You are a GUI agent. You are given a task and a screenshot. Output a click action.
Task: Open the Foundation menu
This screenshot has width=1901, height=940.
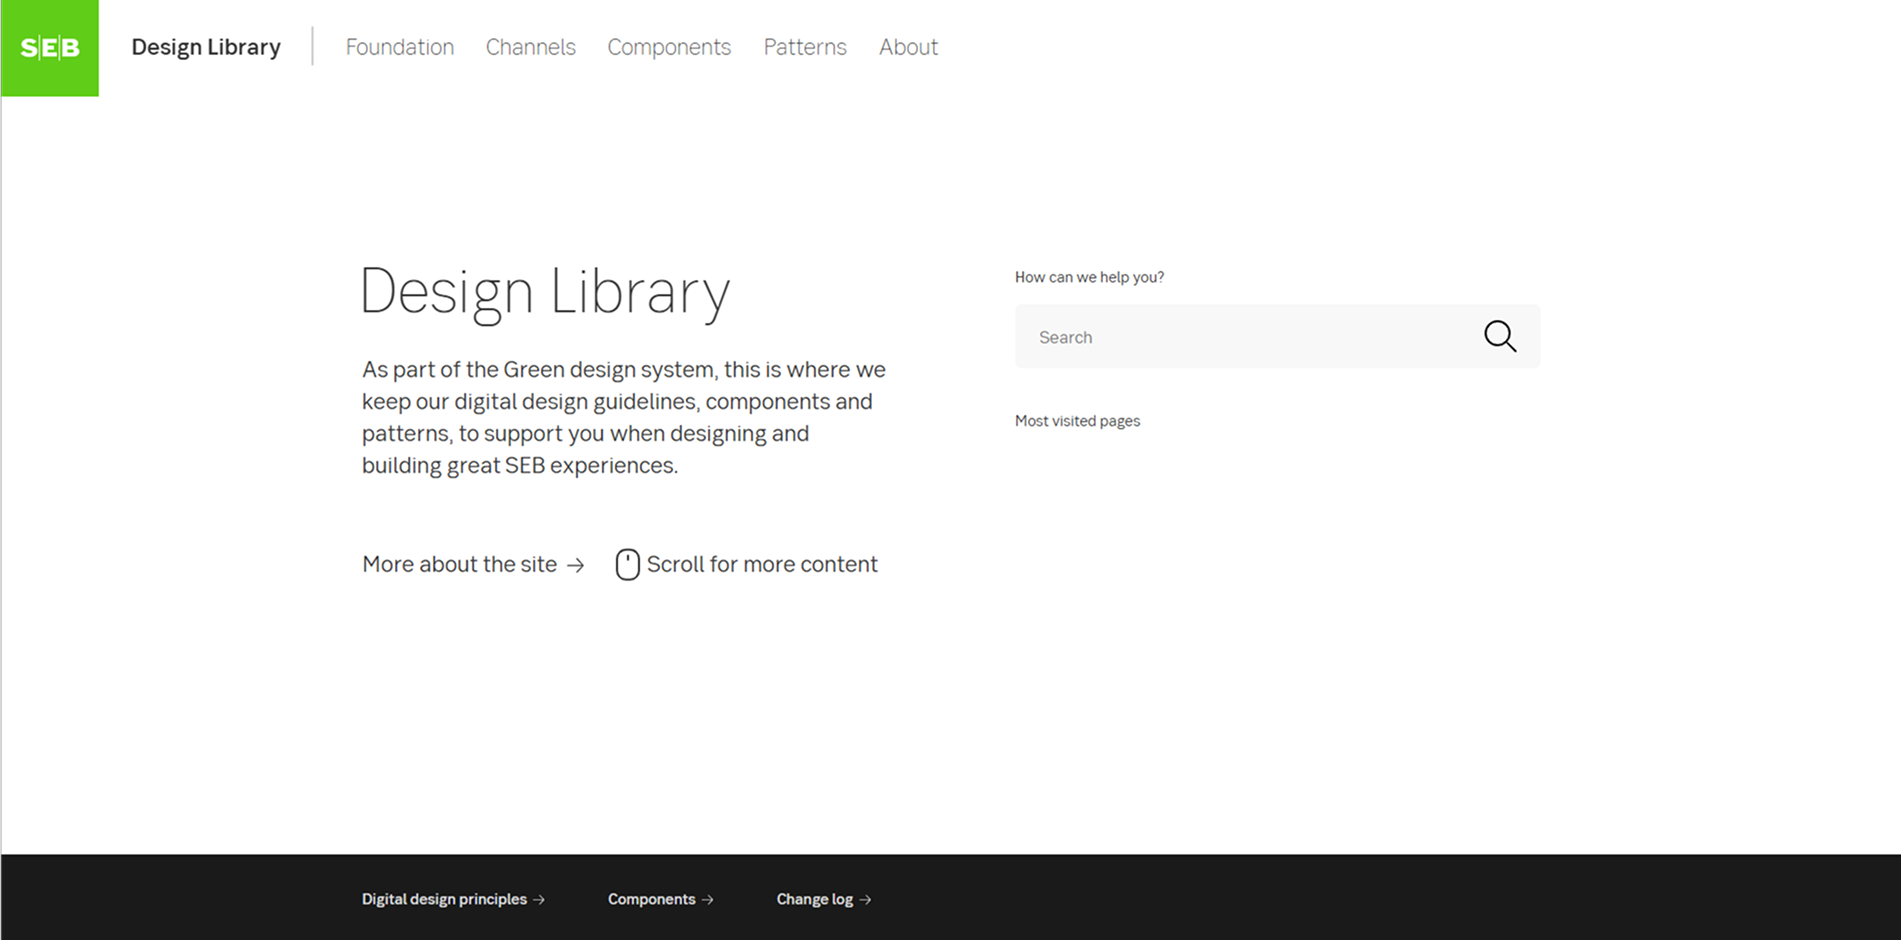(x=400, y=47)
